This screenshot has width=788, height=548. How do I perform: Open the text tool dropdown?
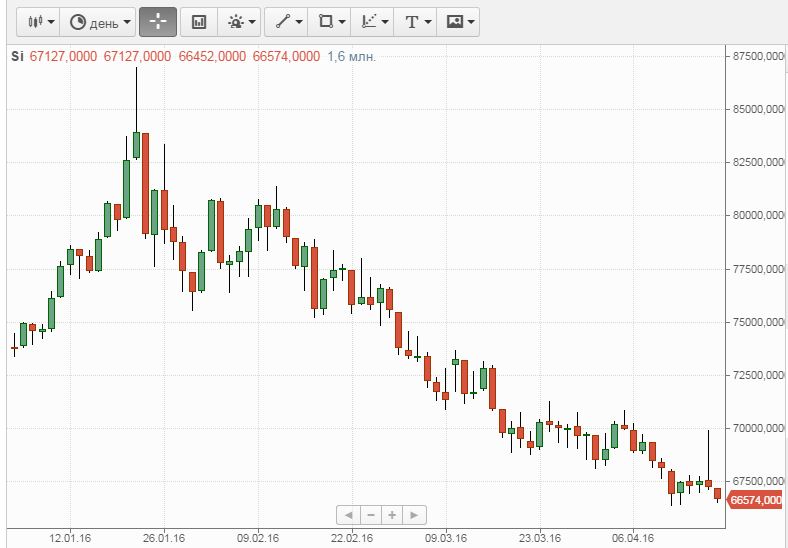click(415, 22)
